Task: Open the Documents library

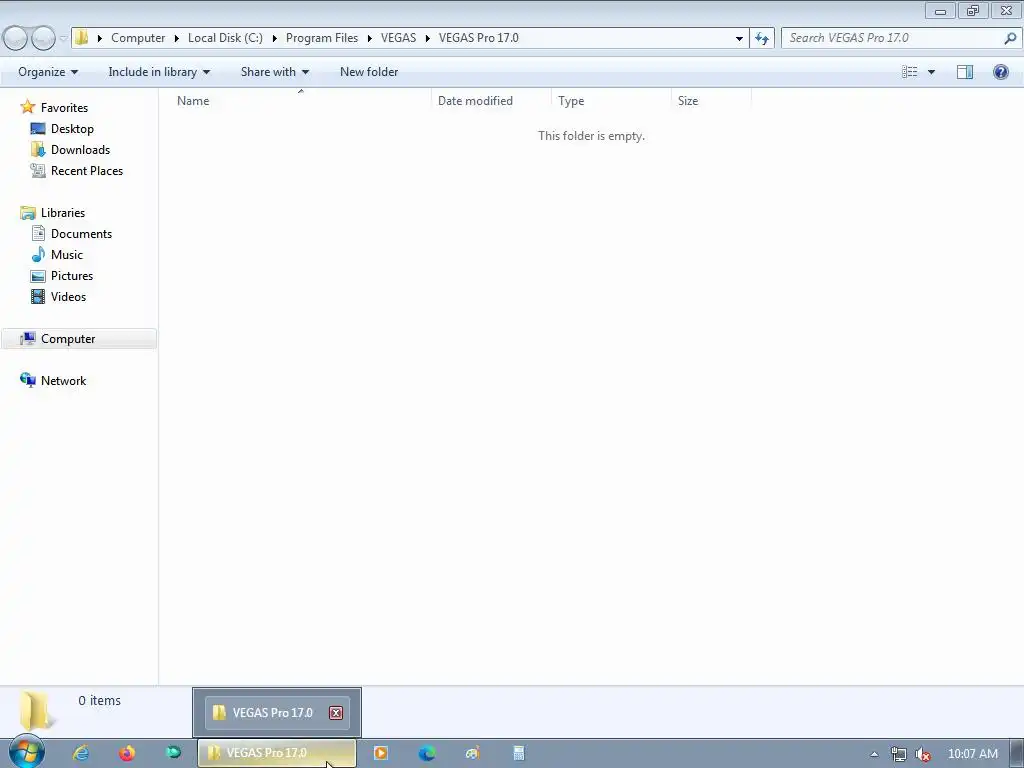Action: point(81,234)
